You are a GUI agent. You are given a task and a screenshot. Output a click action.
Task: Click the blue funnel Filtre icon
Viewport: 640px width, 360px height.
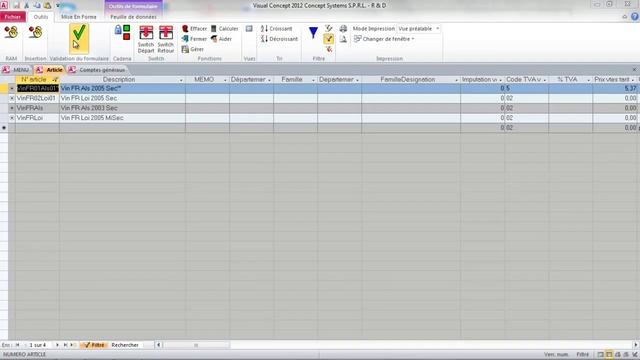tap(313, 33)
